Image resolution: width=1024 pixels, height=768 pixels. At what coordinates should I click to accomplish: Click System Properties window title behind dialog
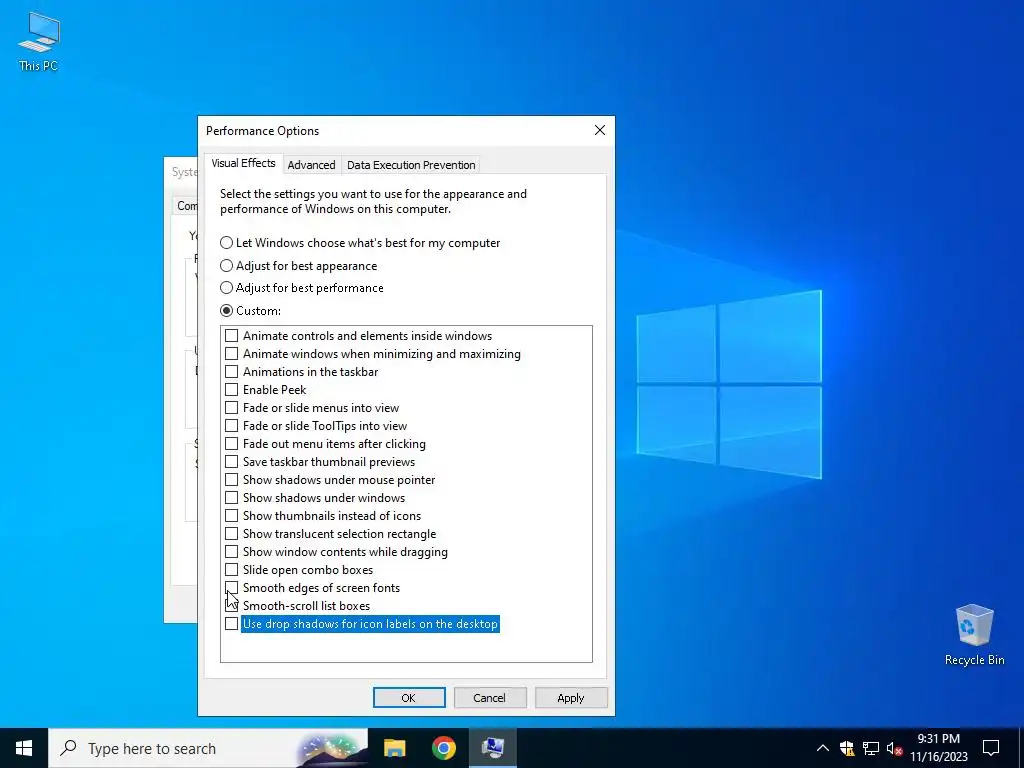[x=184, y=172]
